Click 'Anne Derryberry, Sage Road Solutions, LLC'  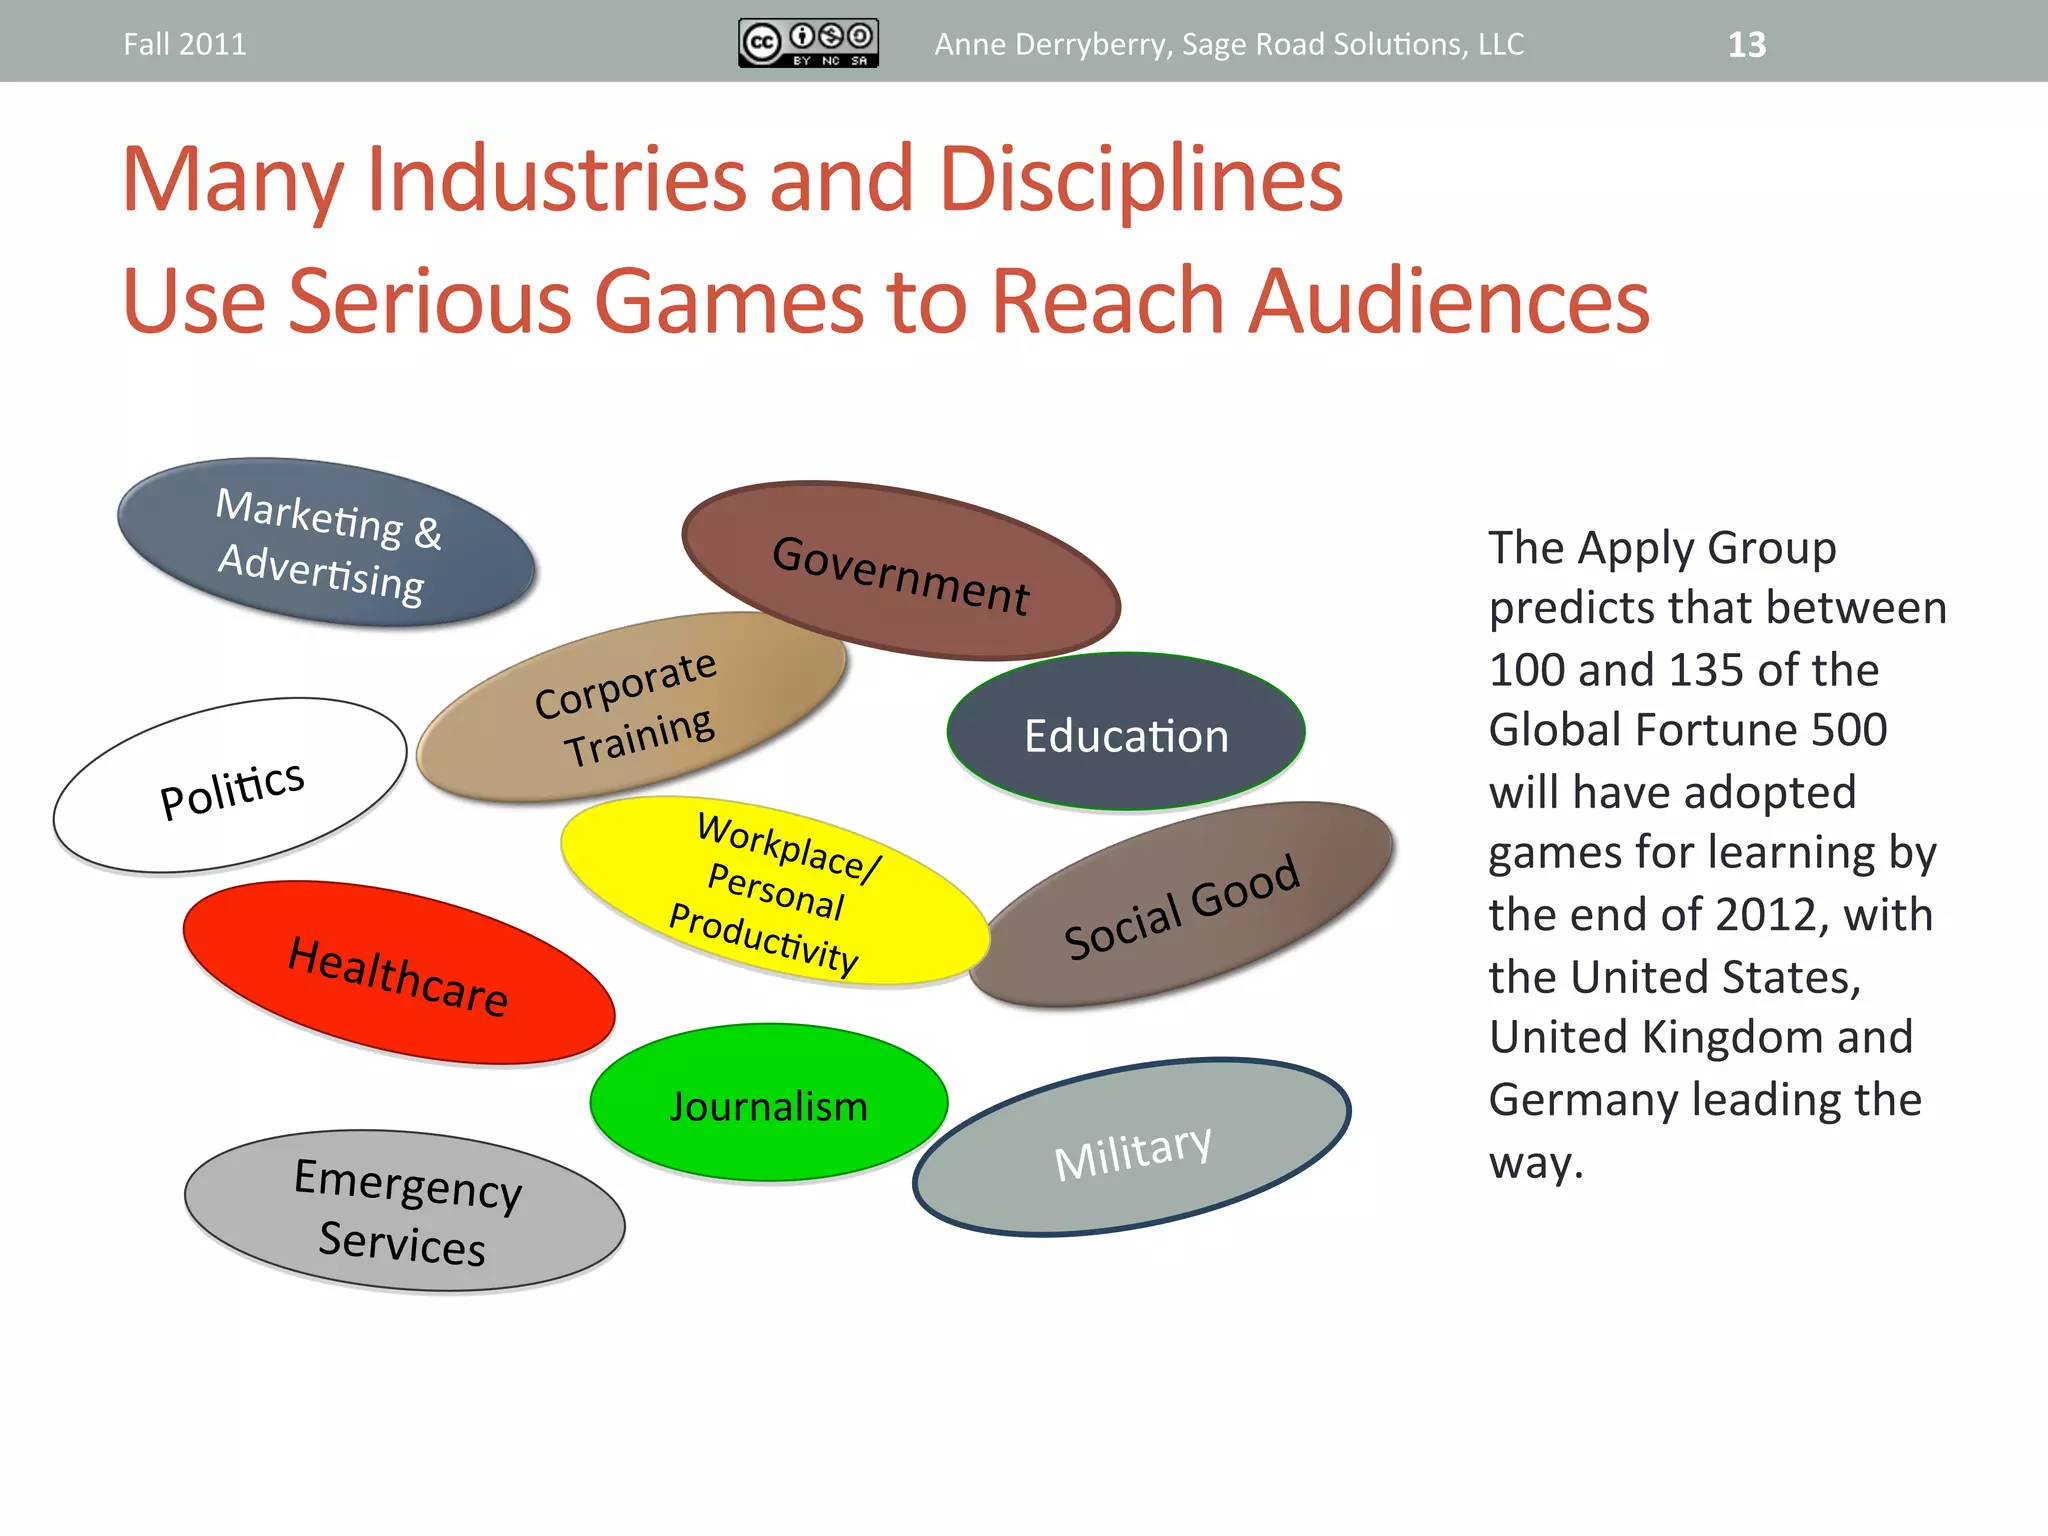tap(1229, 44)
